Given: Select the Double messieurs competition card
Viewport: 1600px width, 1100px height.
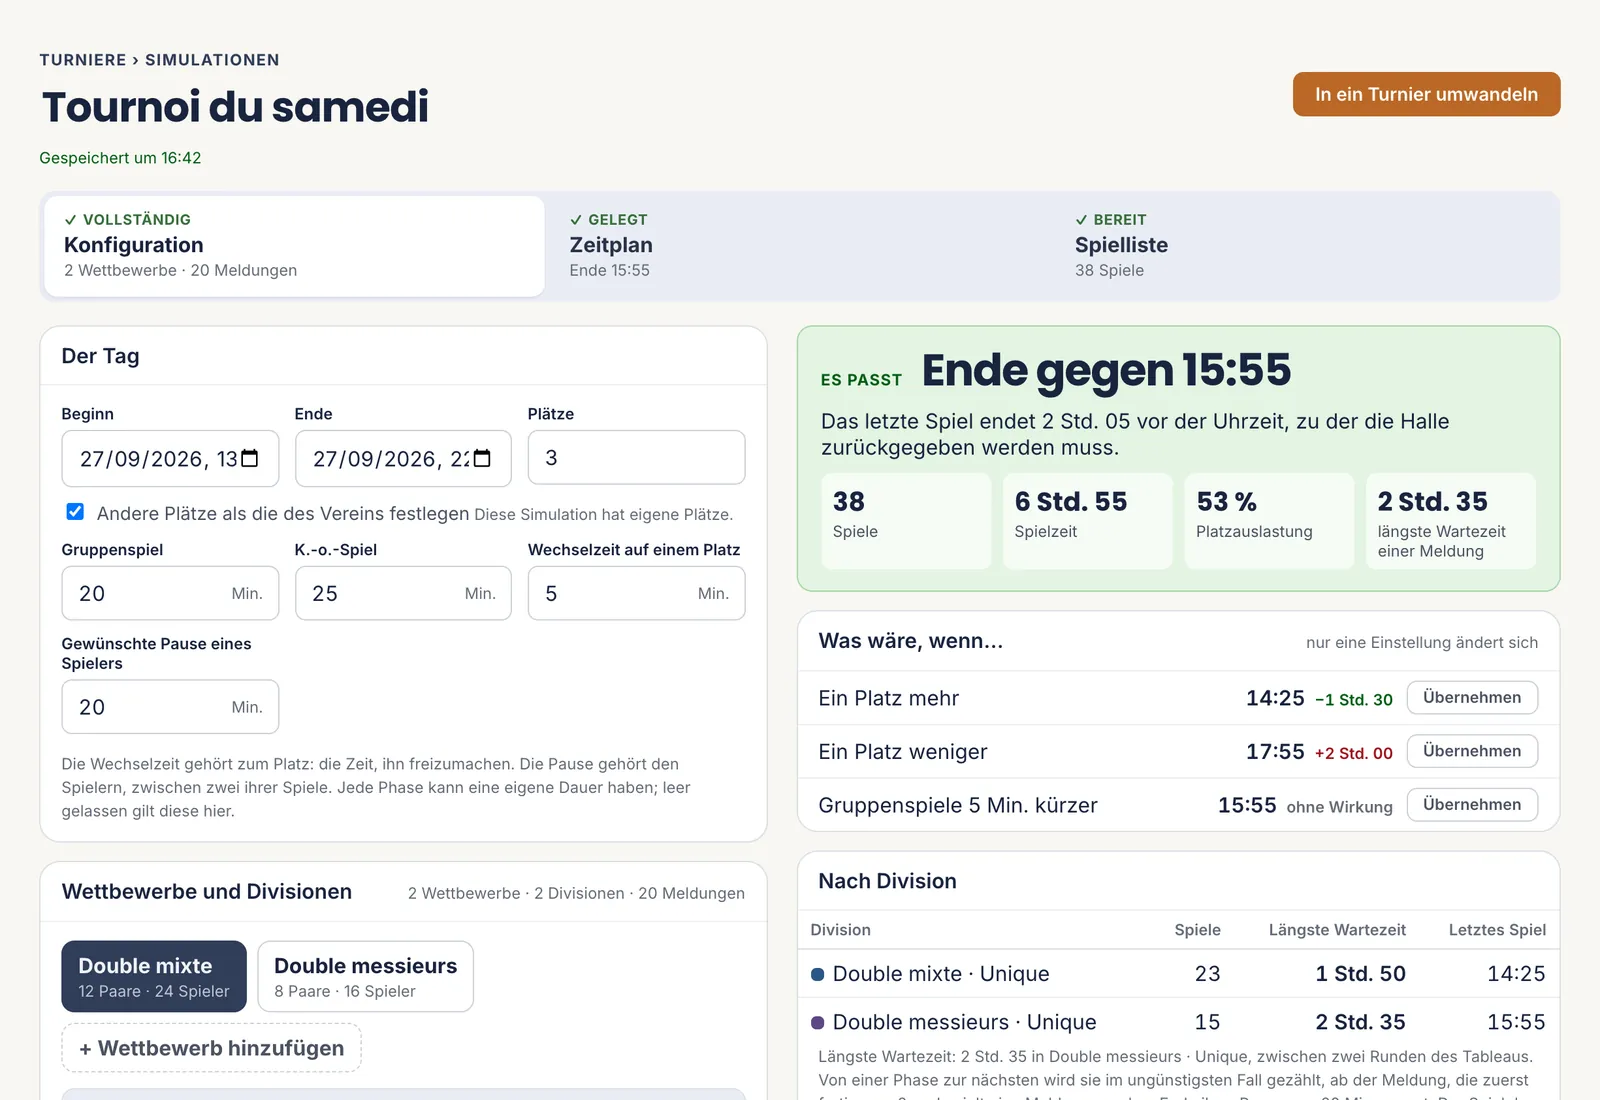Looking at the screenshot, I should coord(365,976).
